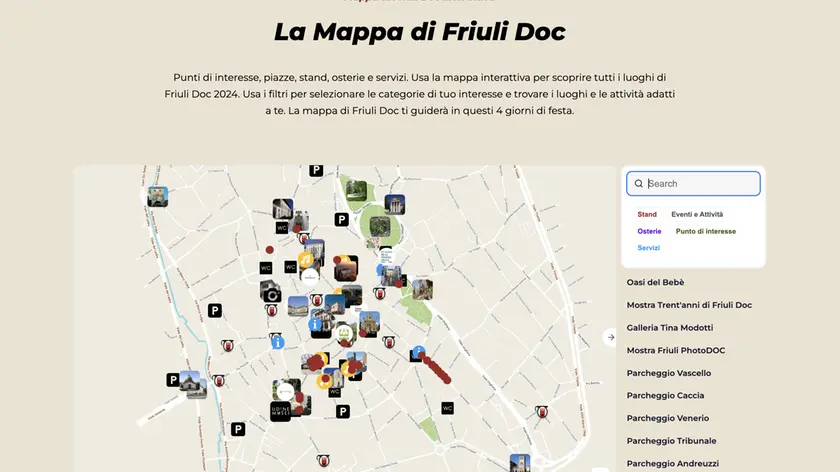Select Parcheggio Vascello in the list
This screenshot has height=472, width=840.
point(669,373)
